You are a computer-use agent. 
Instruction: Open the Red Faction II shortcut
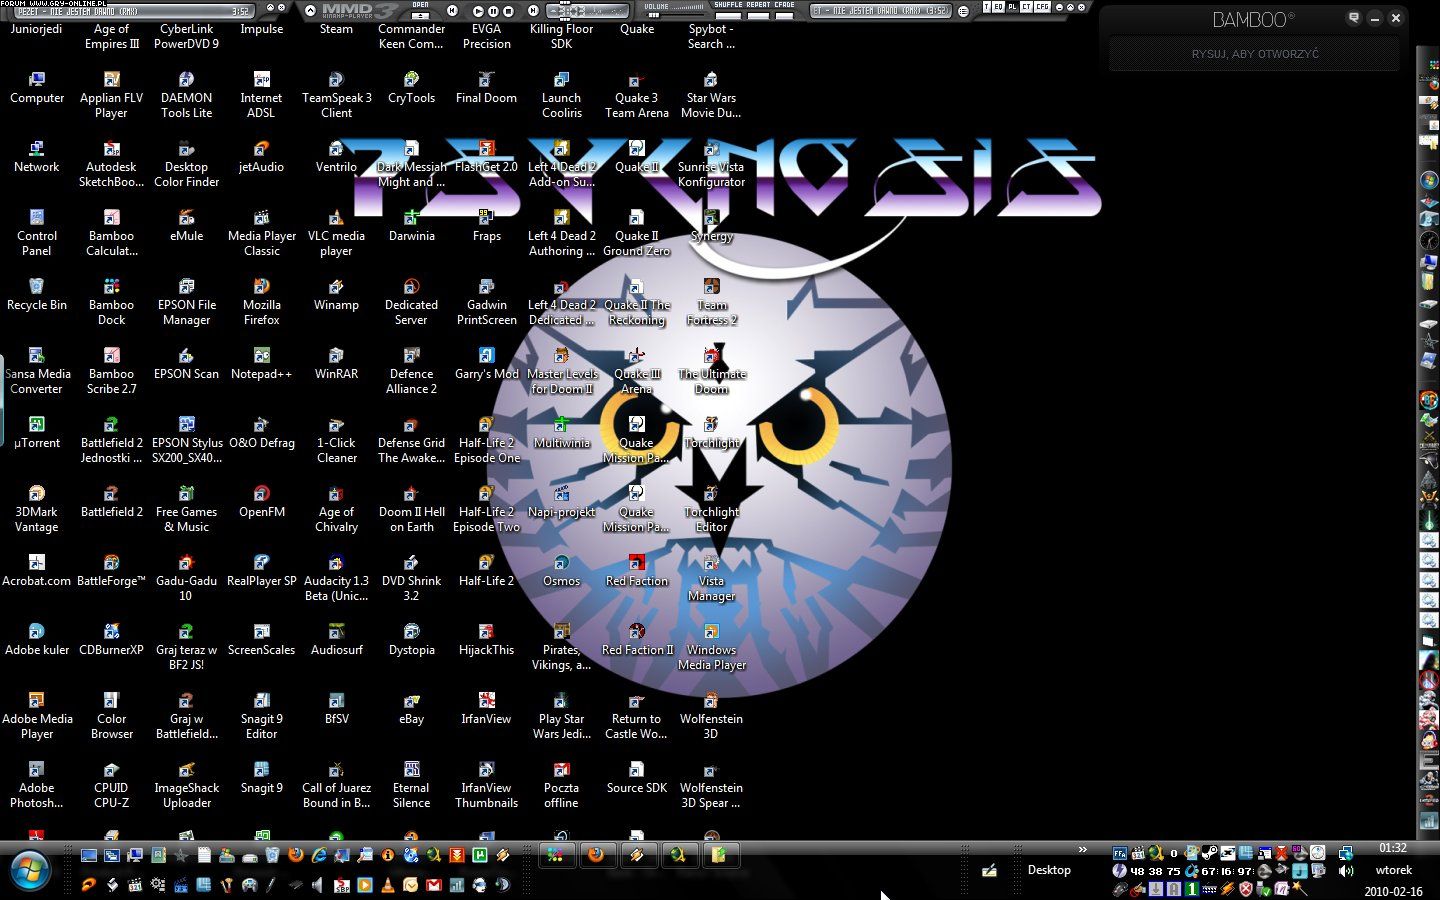click(636, 640)
